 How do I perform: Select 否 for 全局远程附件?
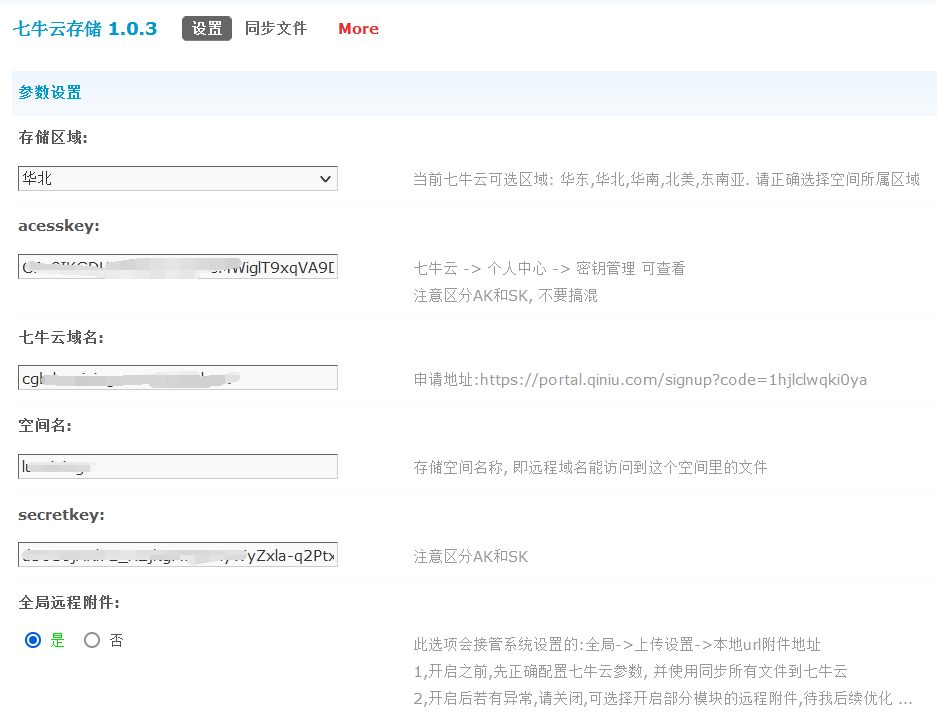pos(92,640)
